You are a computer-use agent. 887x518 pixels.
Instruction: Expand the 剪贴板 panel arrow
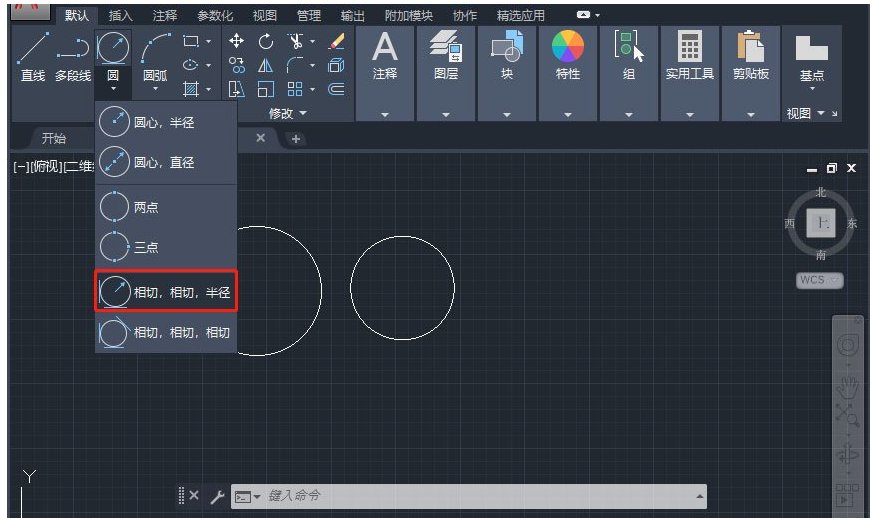[751, 114]
